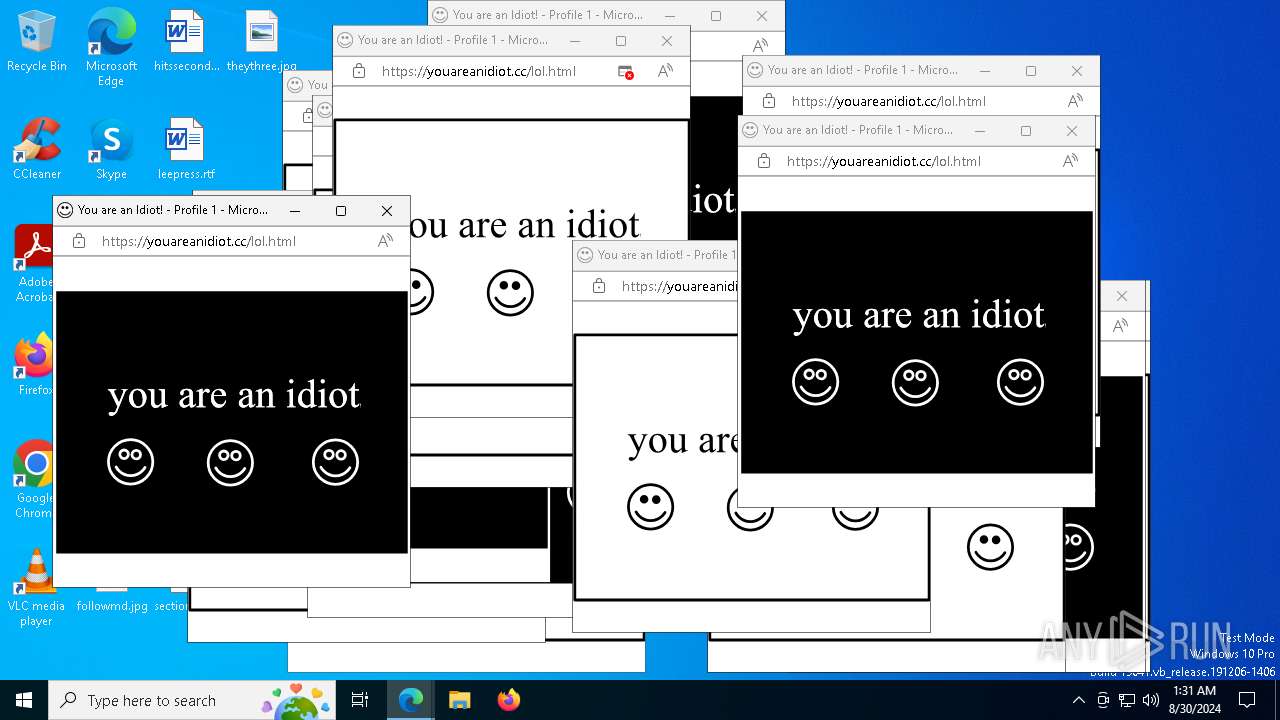Open the Skype desktop shortcut
This screenshot has height=720, width=1280.
(111, 149)
